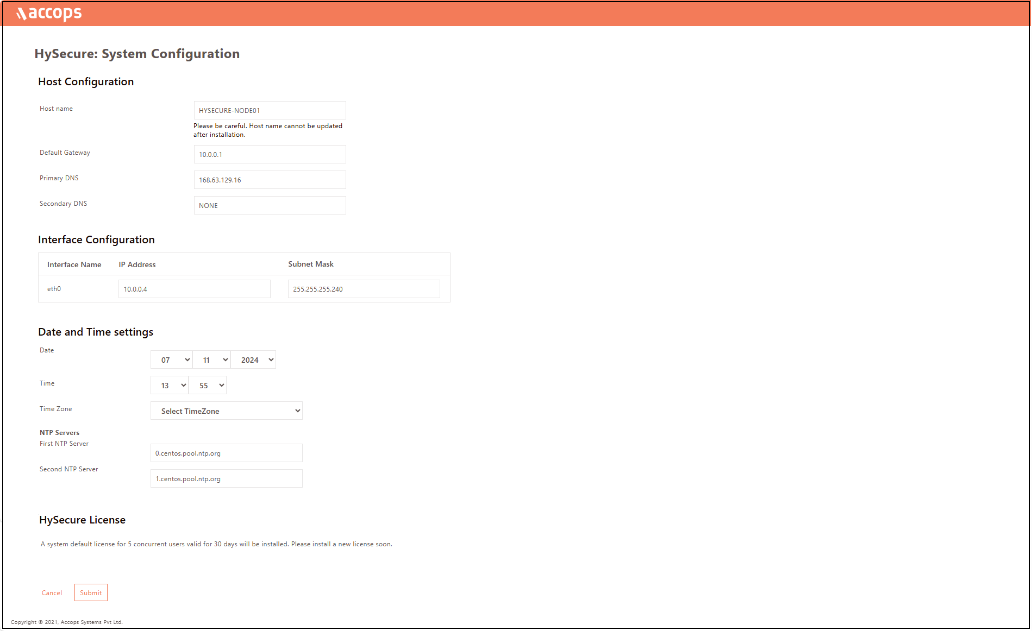The width and height of the screenshot is (1032, 631).
Task: Expand the Select TimeZone dropdown
Action: click(x=226, y=411)
